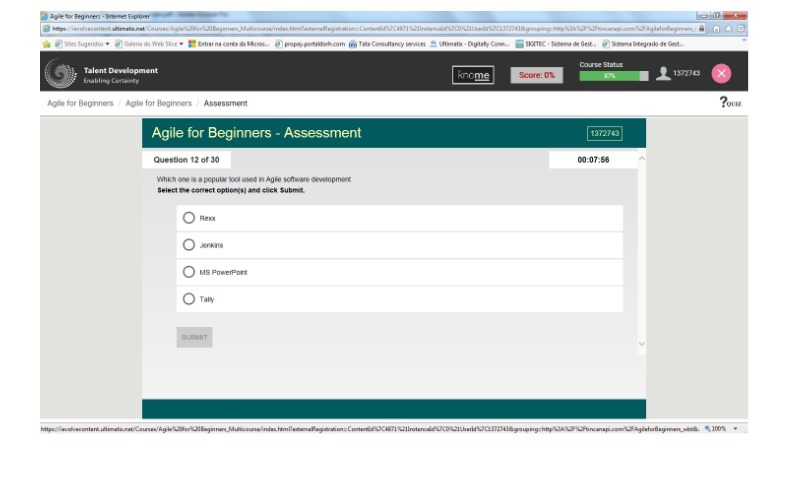Click the Score: 0% indicator
789x496 pixels.
pyautogui.click(x=536, y=75)
